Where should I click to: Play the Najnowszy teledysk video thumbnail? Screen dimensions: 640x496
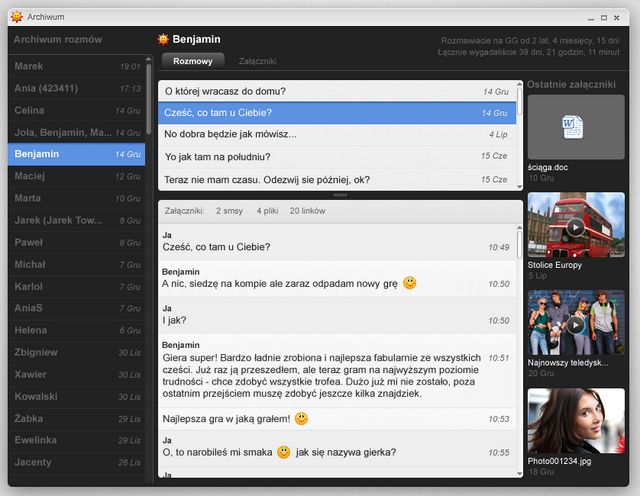point(576,325)
